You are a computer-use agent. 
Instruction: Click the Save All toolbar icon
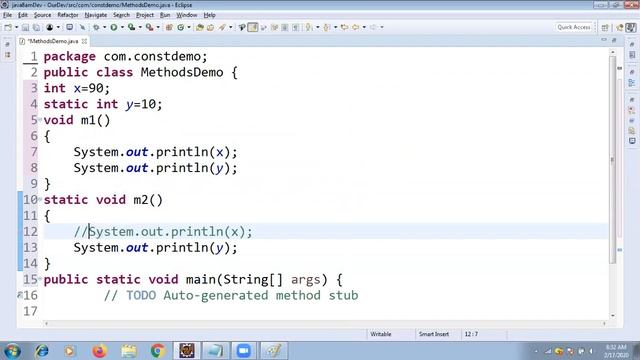[x=36, y=27]
